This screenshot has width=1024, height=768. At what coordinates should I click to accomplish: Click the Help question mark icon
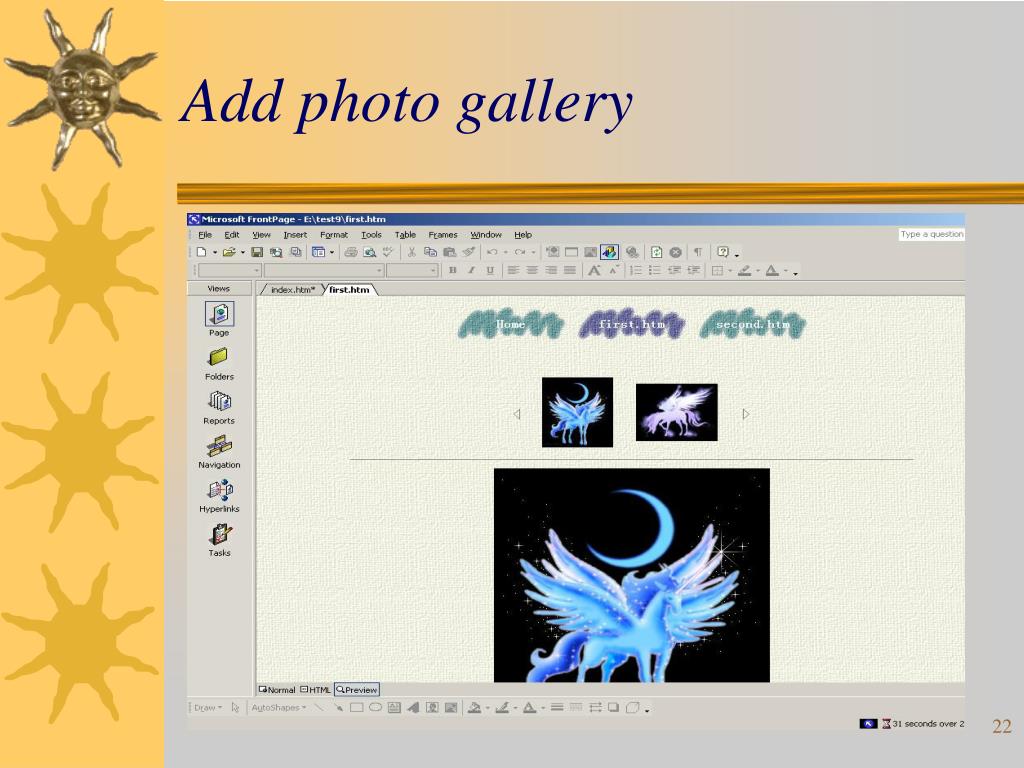point(722,252)
